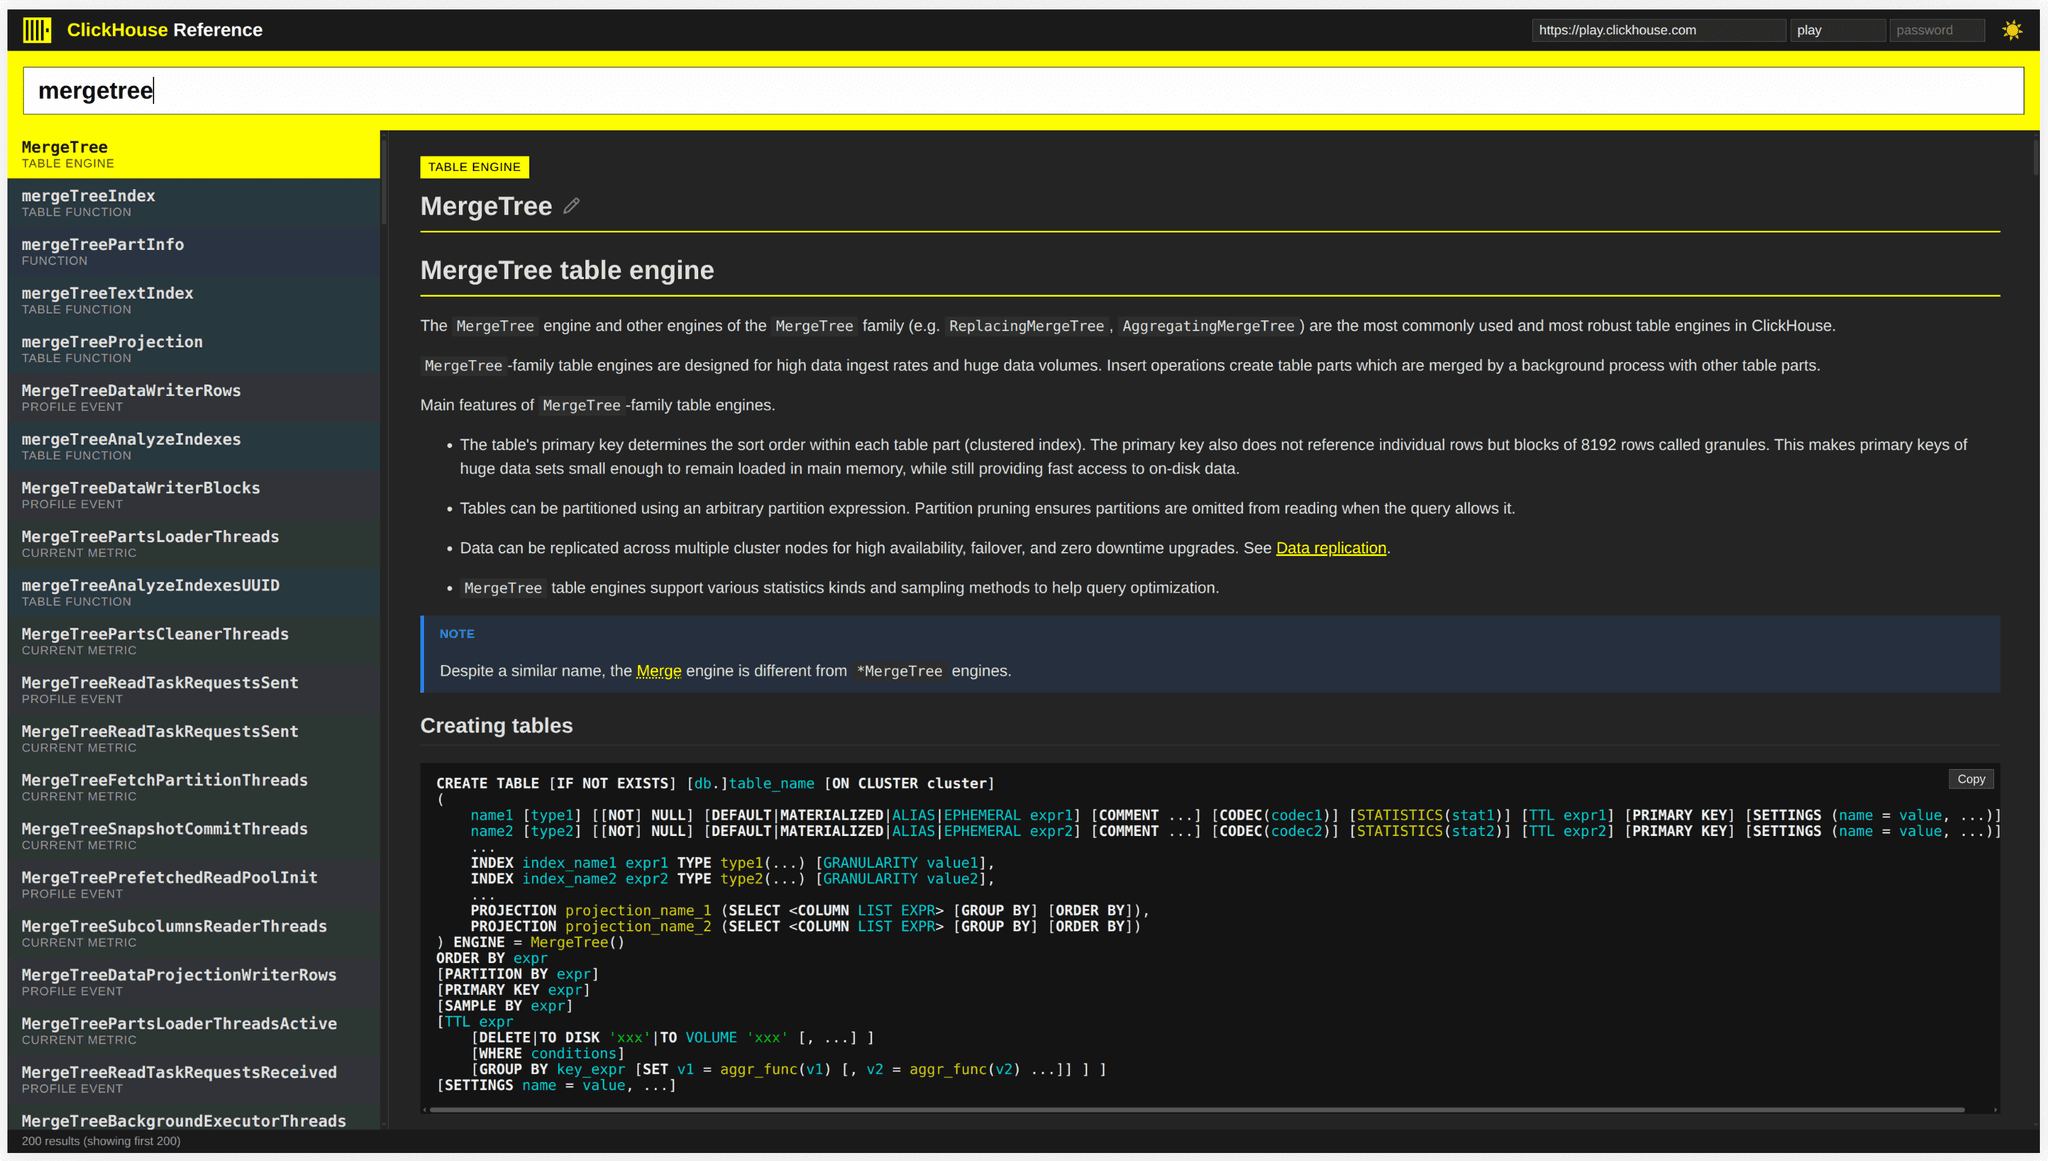Open mergeTreeProjection result

click(x=193, y=349)
